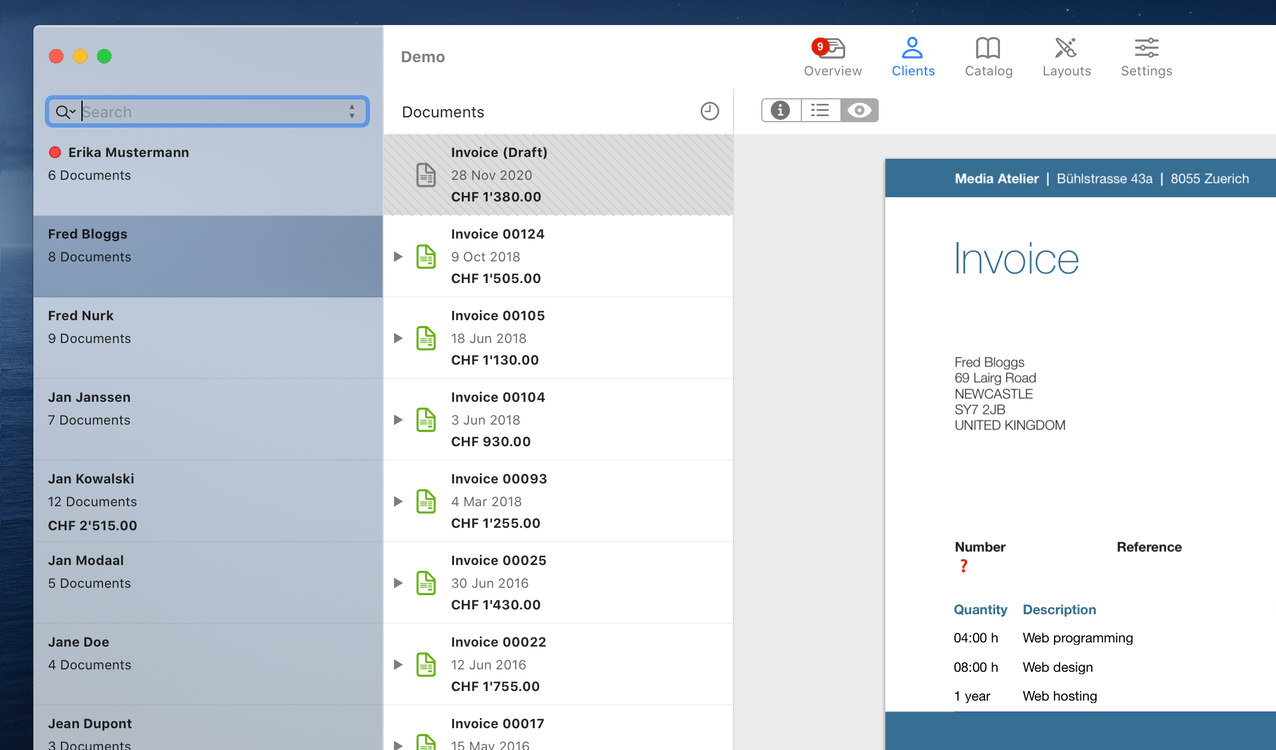Click the search field stepper arrows
Screen dimensions: 1276x750
point(352,112)
